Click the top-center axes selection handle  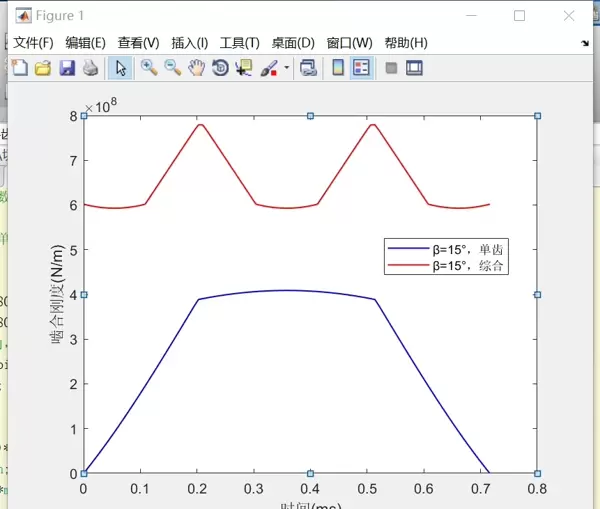(311, 116)
